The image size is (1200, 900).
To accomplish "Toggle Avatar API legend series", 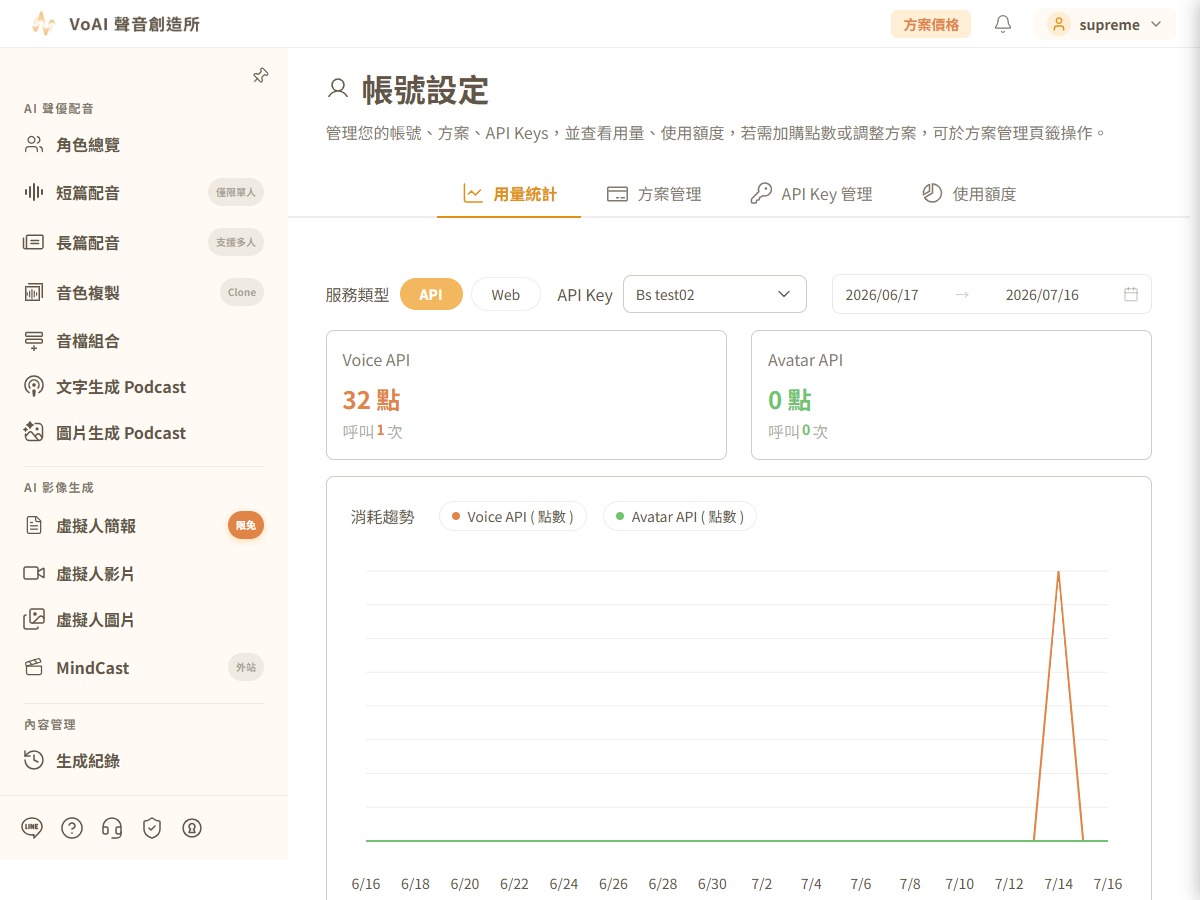I will (680, 517).
